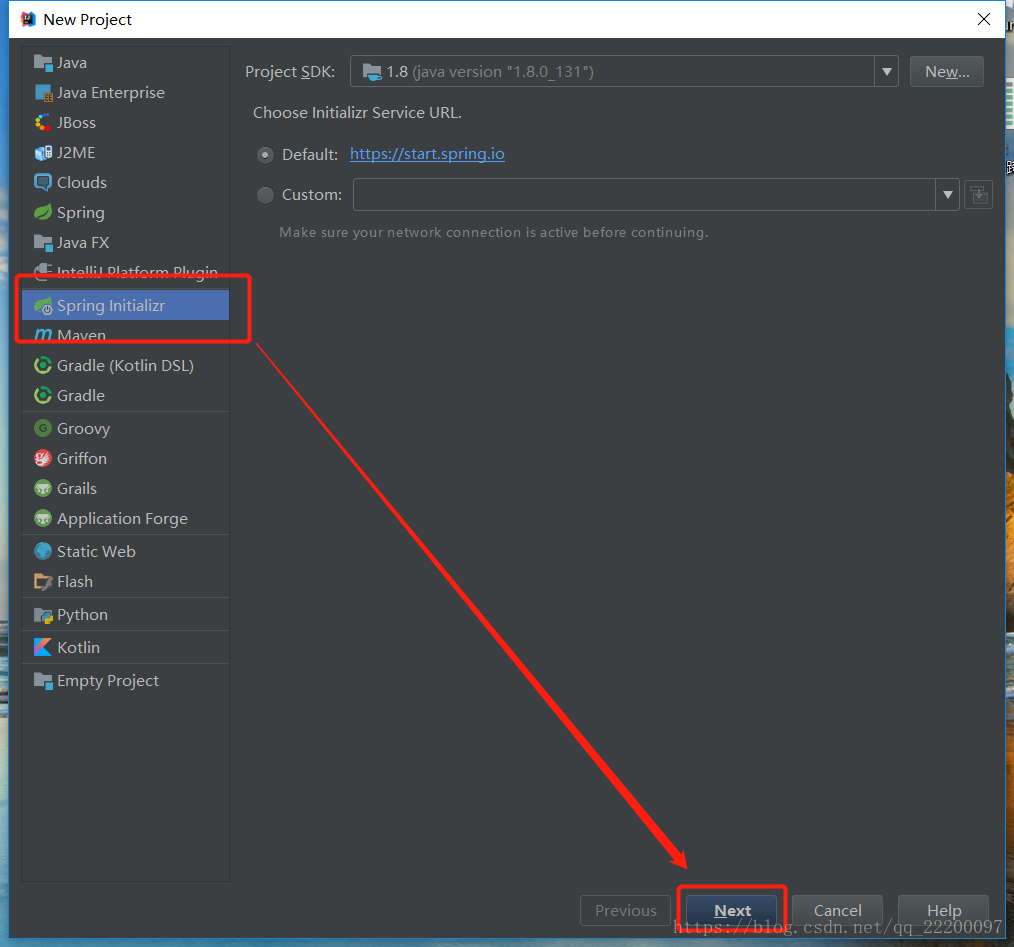The height and width of the screenshot is (947, 1014).
Task: Click the Grails icon
Action: point(43,488)
